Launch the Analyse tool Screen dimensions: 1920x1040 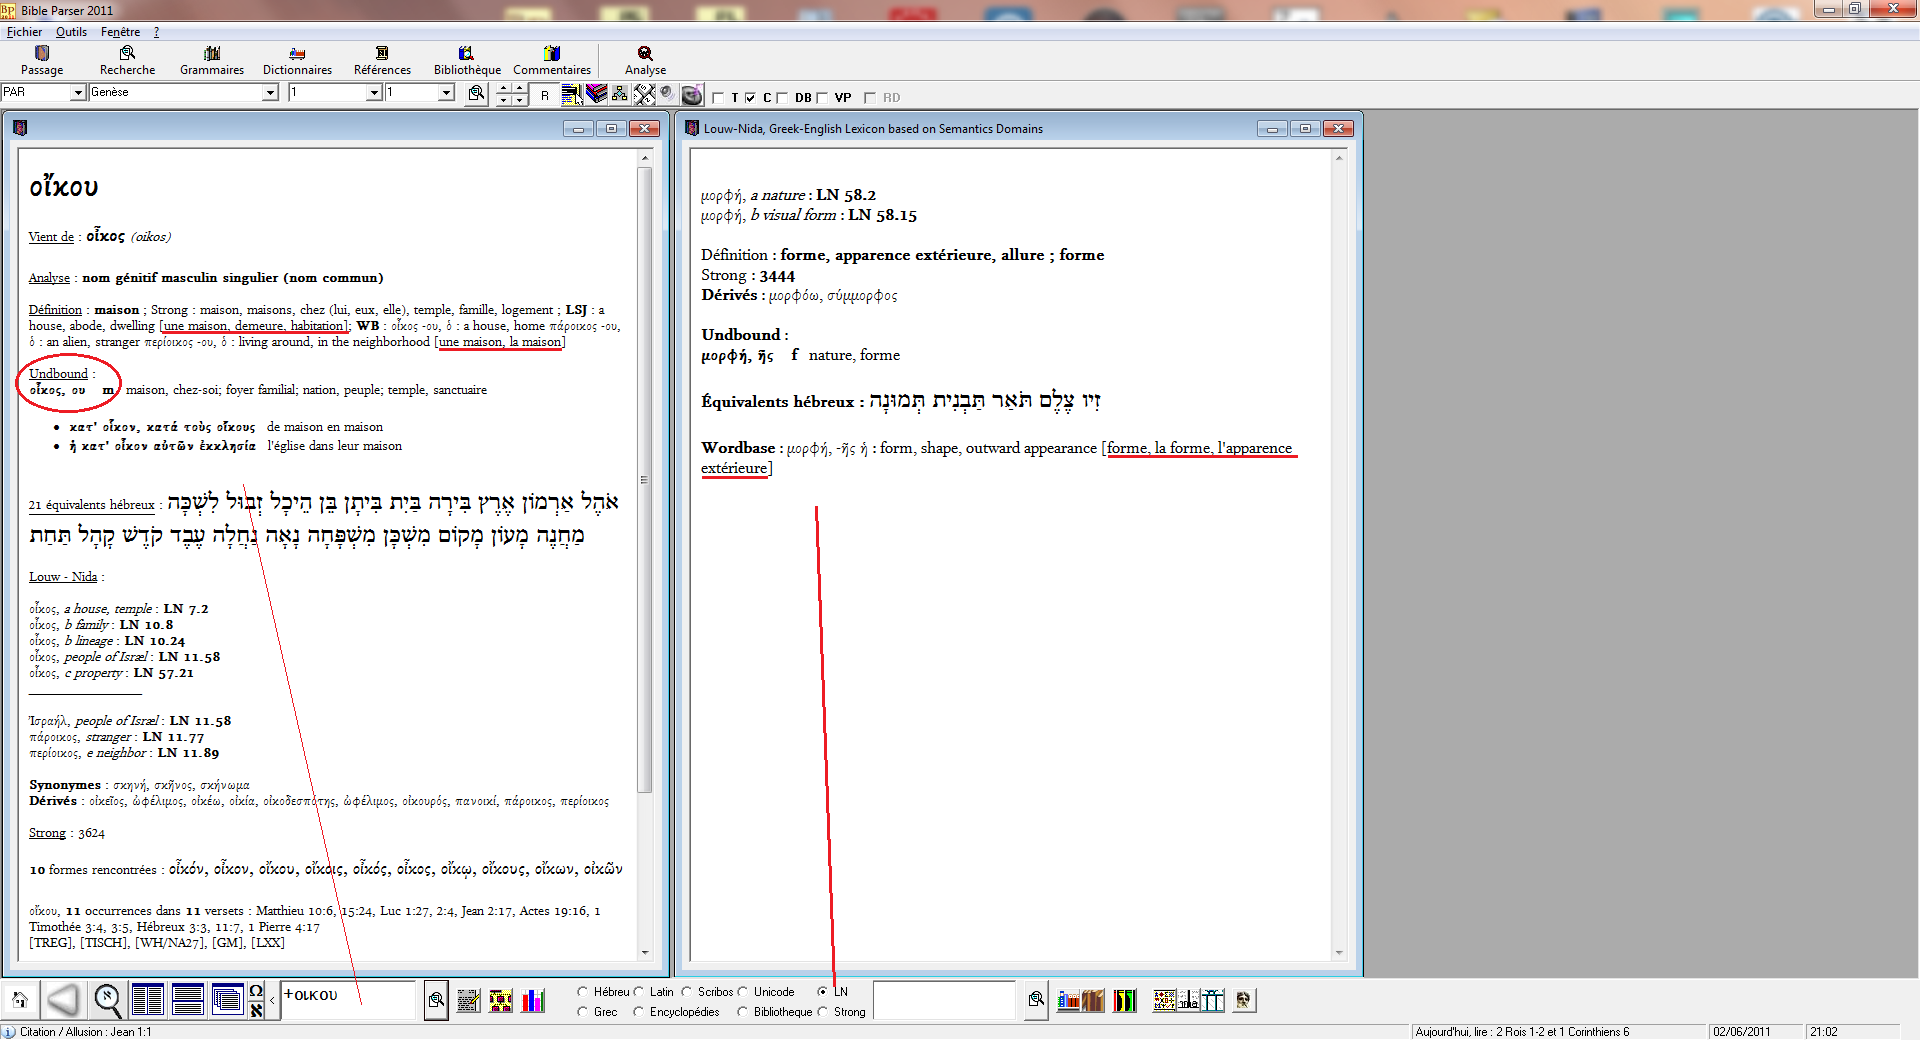[x=645, y=61]
